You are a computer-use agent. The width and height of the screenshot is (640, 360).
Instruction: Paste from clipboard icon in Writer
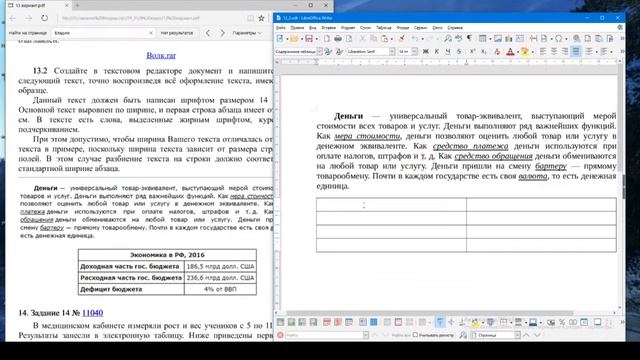[x=384, y=39]
